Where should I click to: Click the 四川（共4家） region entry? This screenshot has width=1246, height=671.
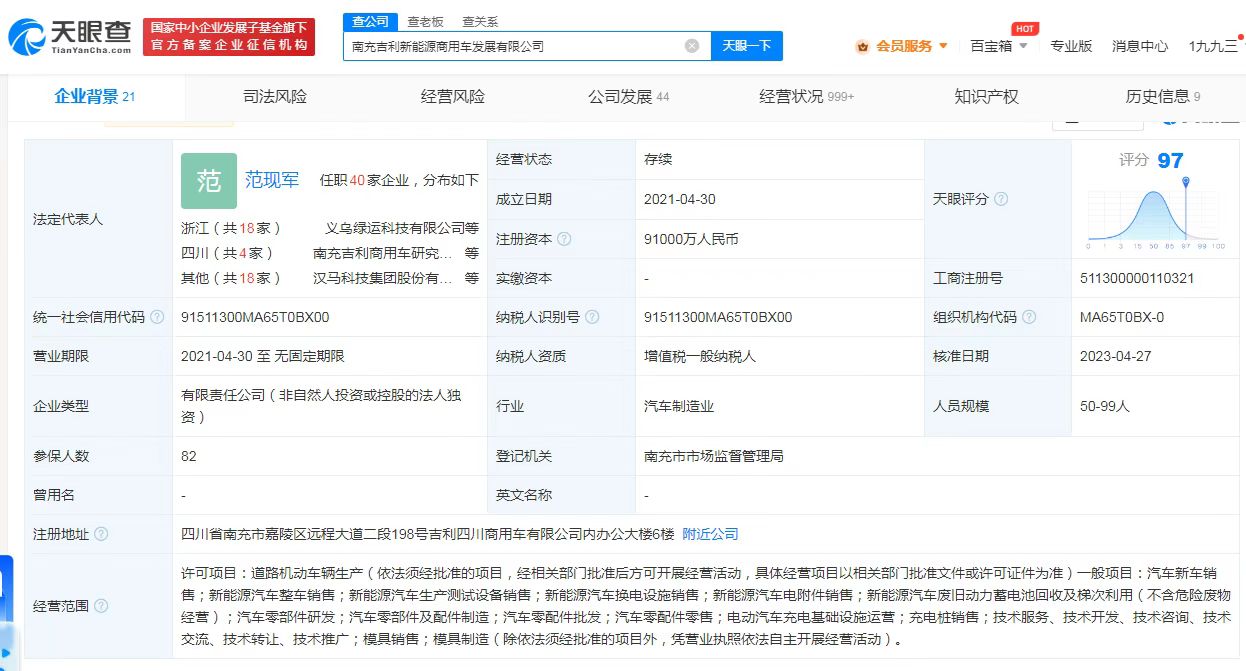tap(227, 253)
